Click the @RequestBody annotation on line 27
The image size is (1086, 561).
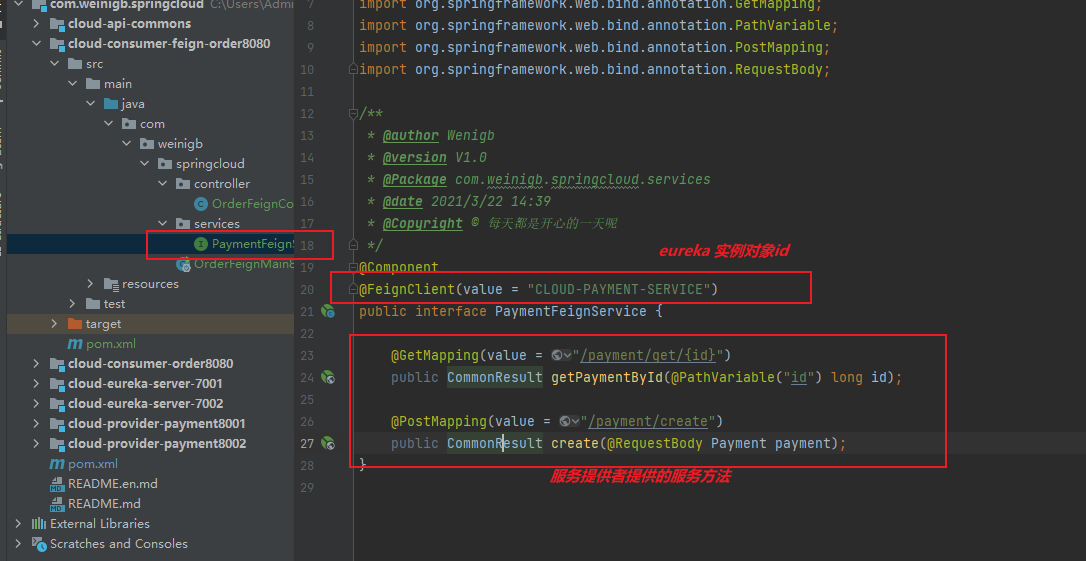tap(655, 443)
